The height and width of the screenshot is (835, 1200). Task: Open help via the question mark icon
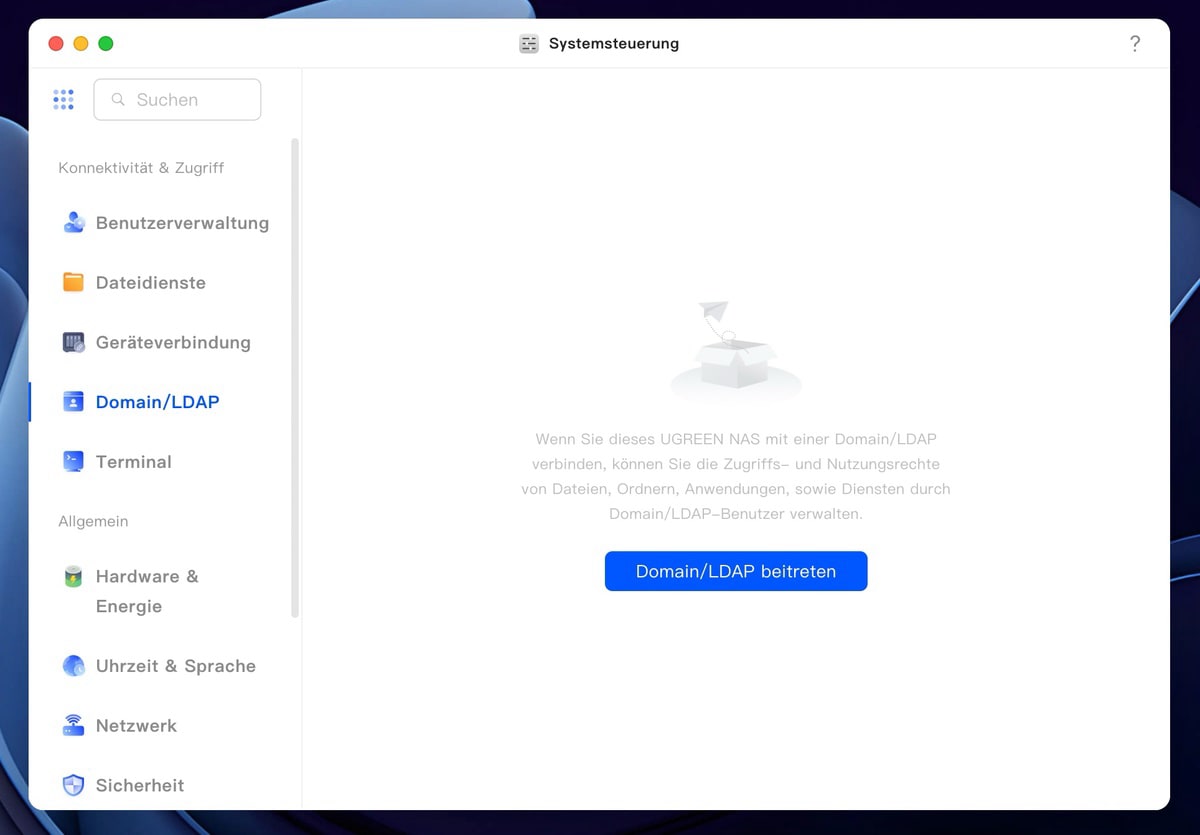point(1134,44)
